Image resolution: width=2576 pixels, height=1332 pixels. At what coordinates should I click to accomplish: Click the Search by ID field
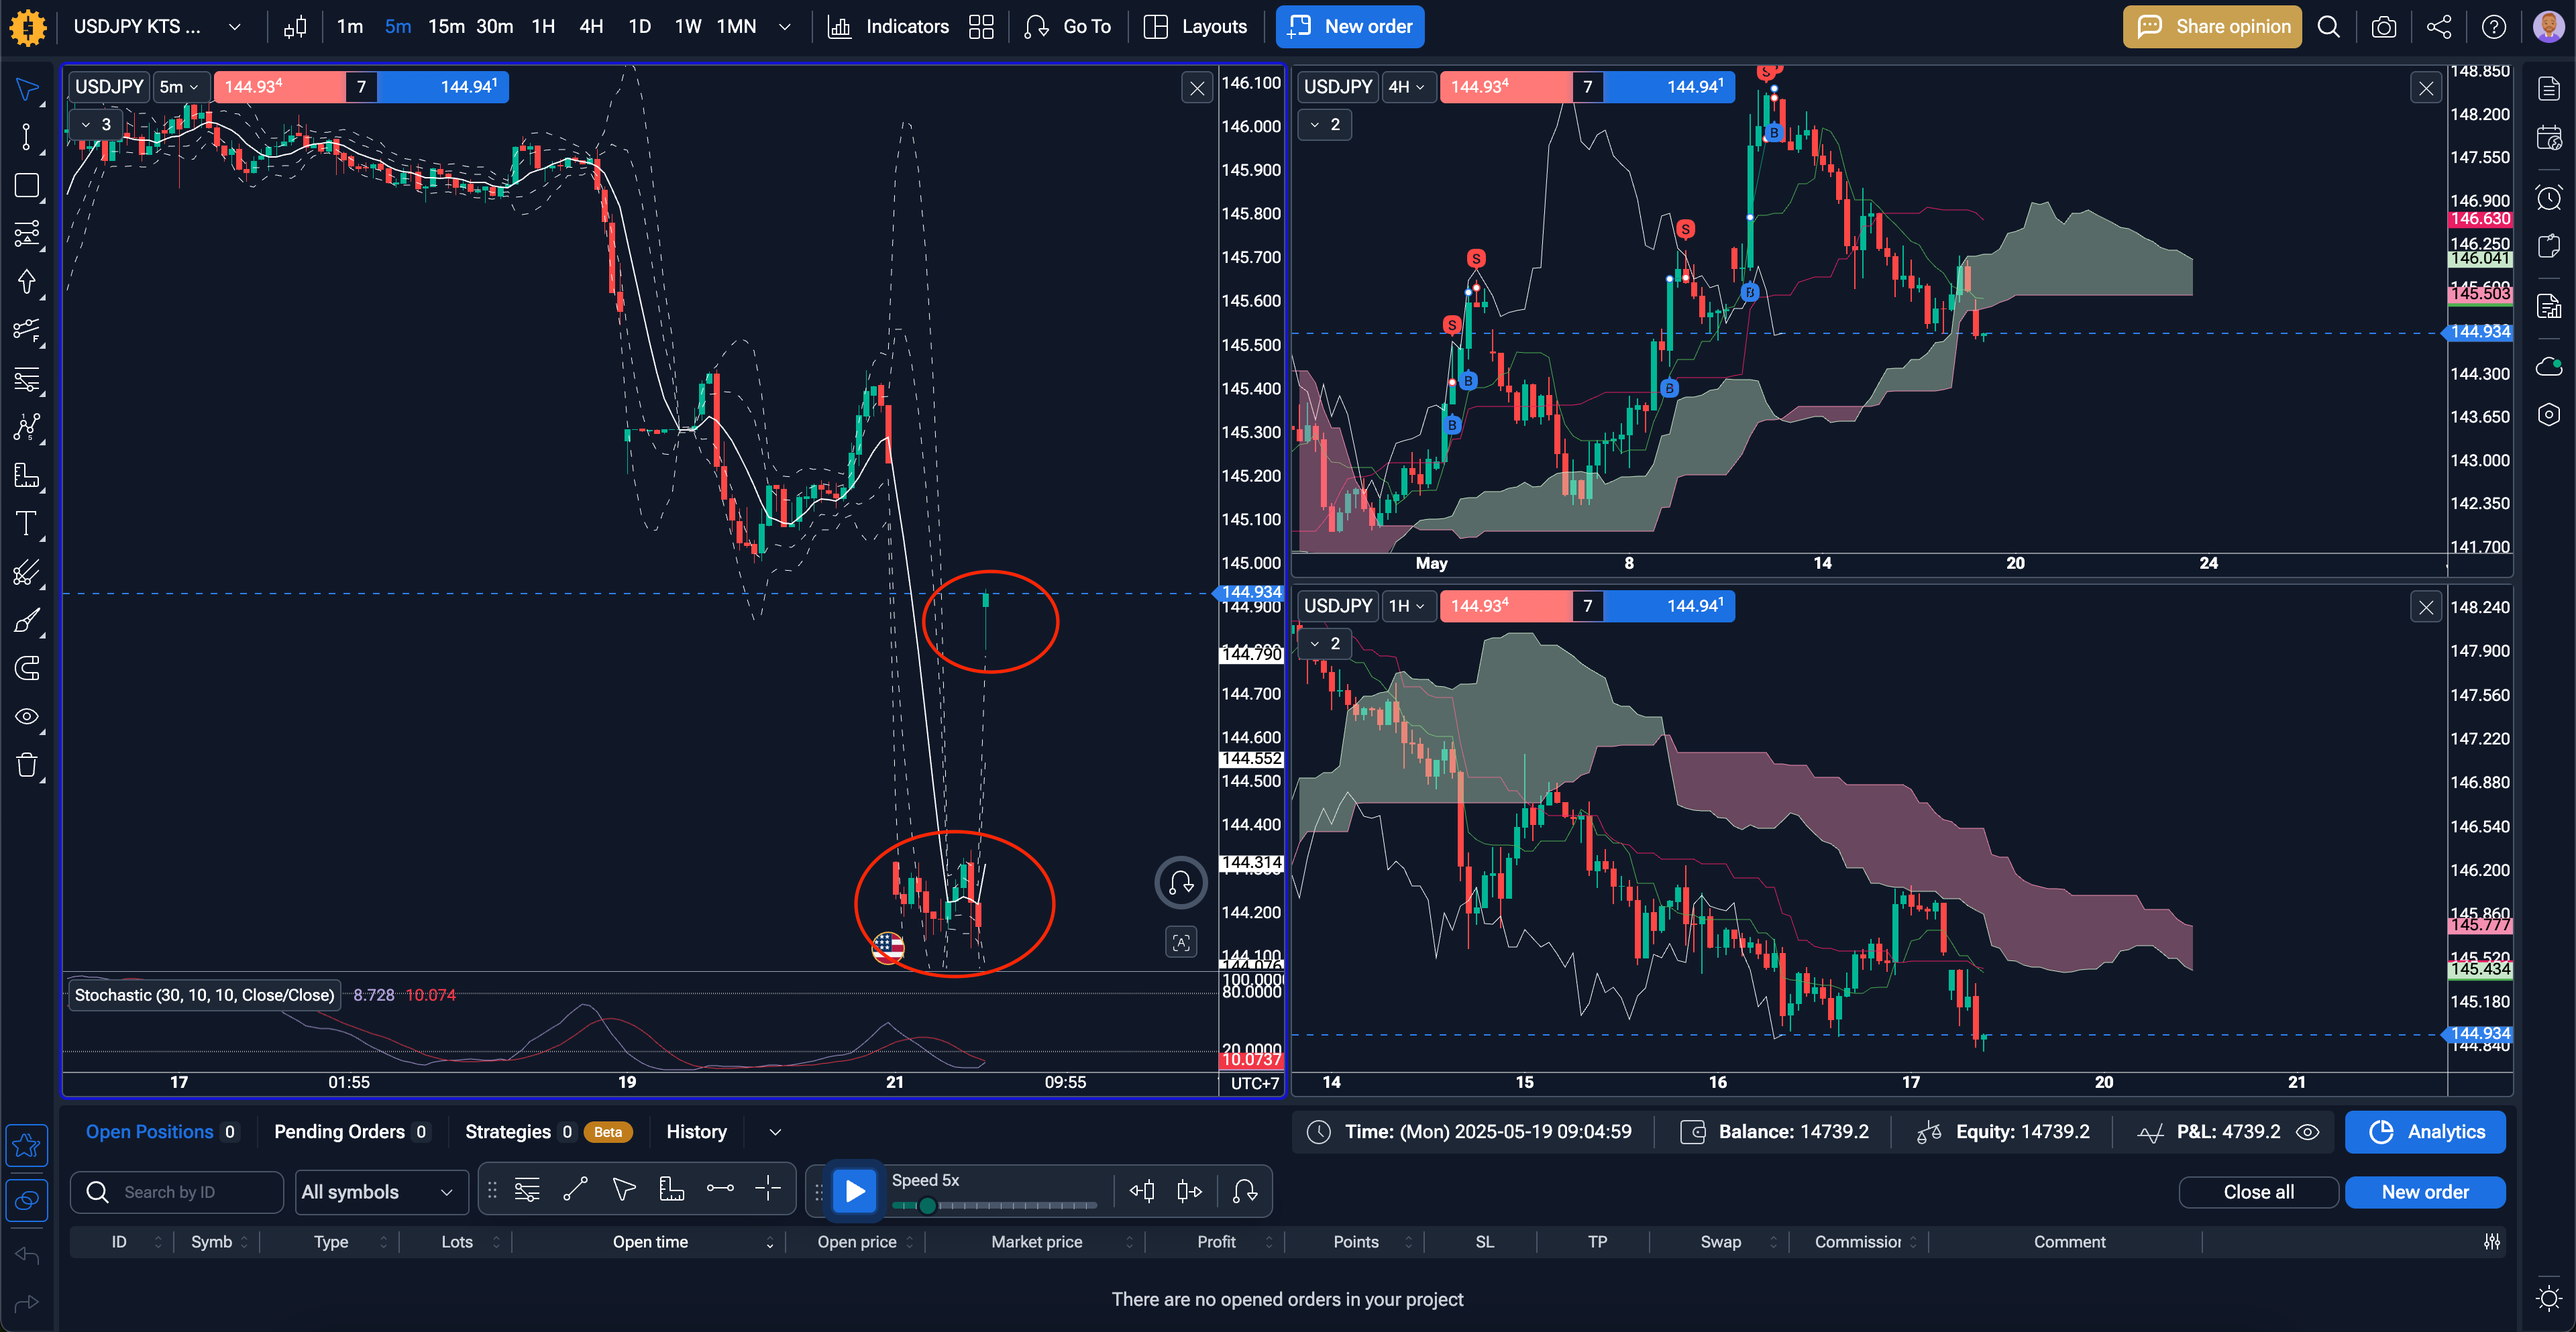pos(177,1192)
